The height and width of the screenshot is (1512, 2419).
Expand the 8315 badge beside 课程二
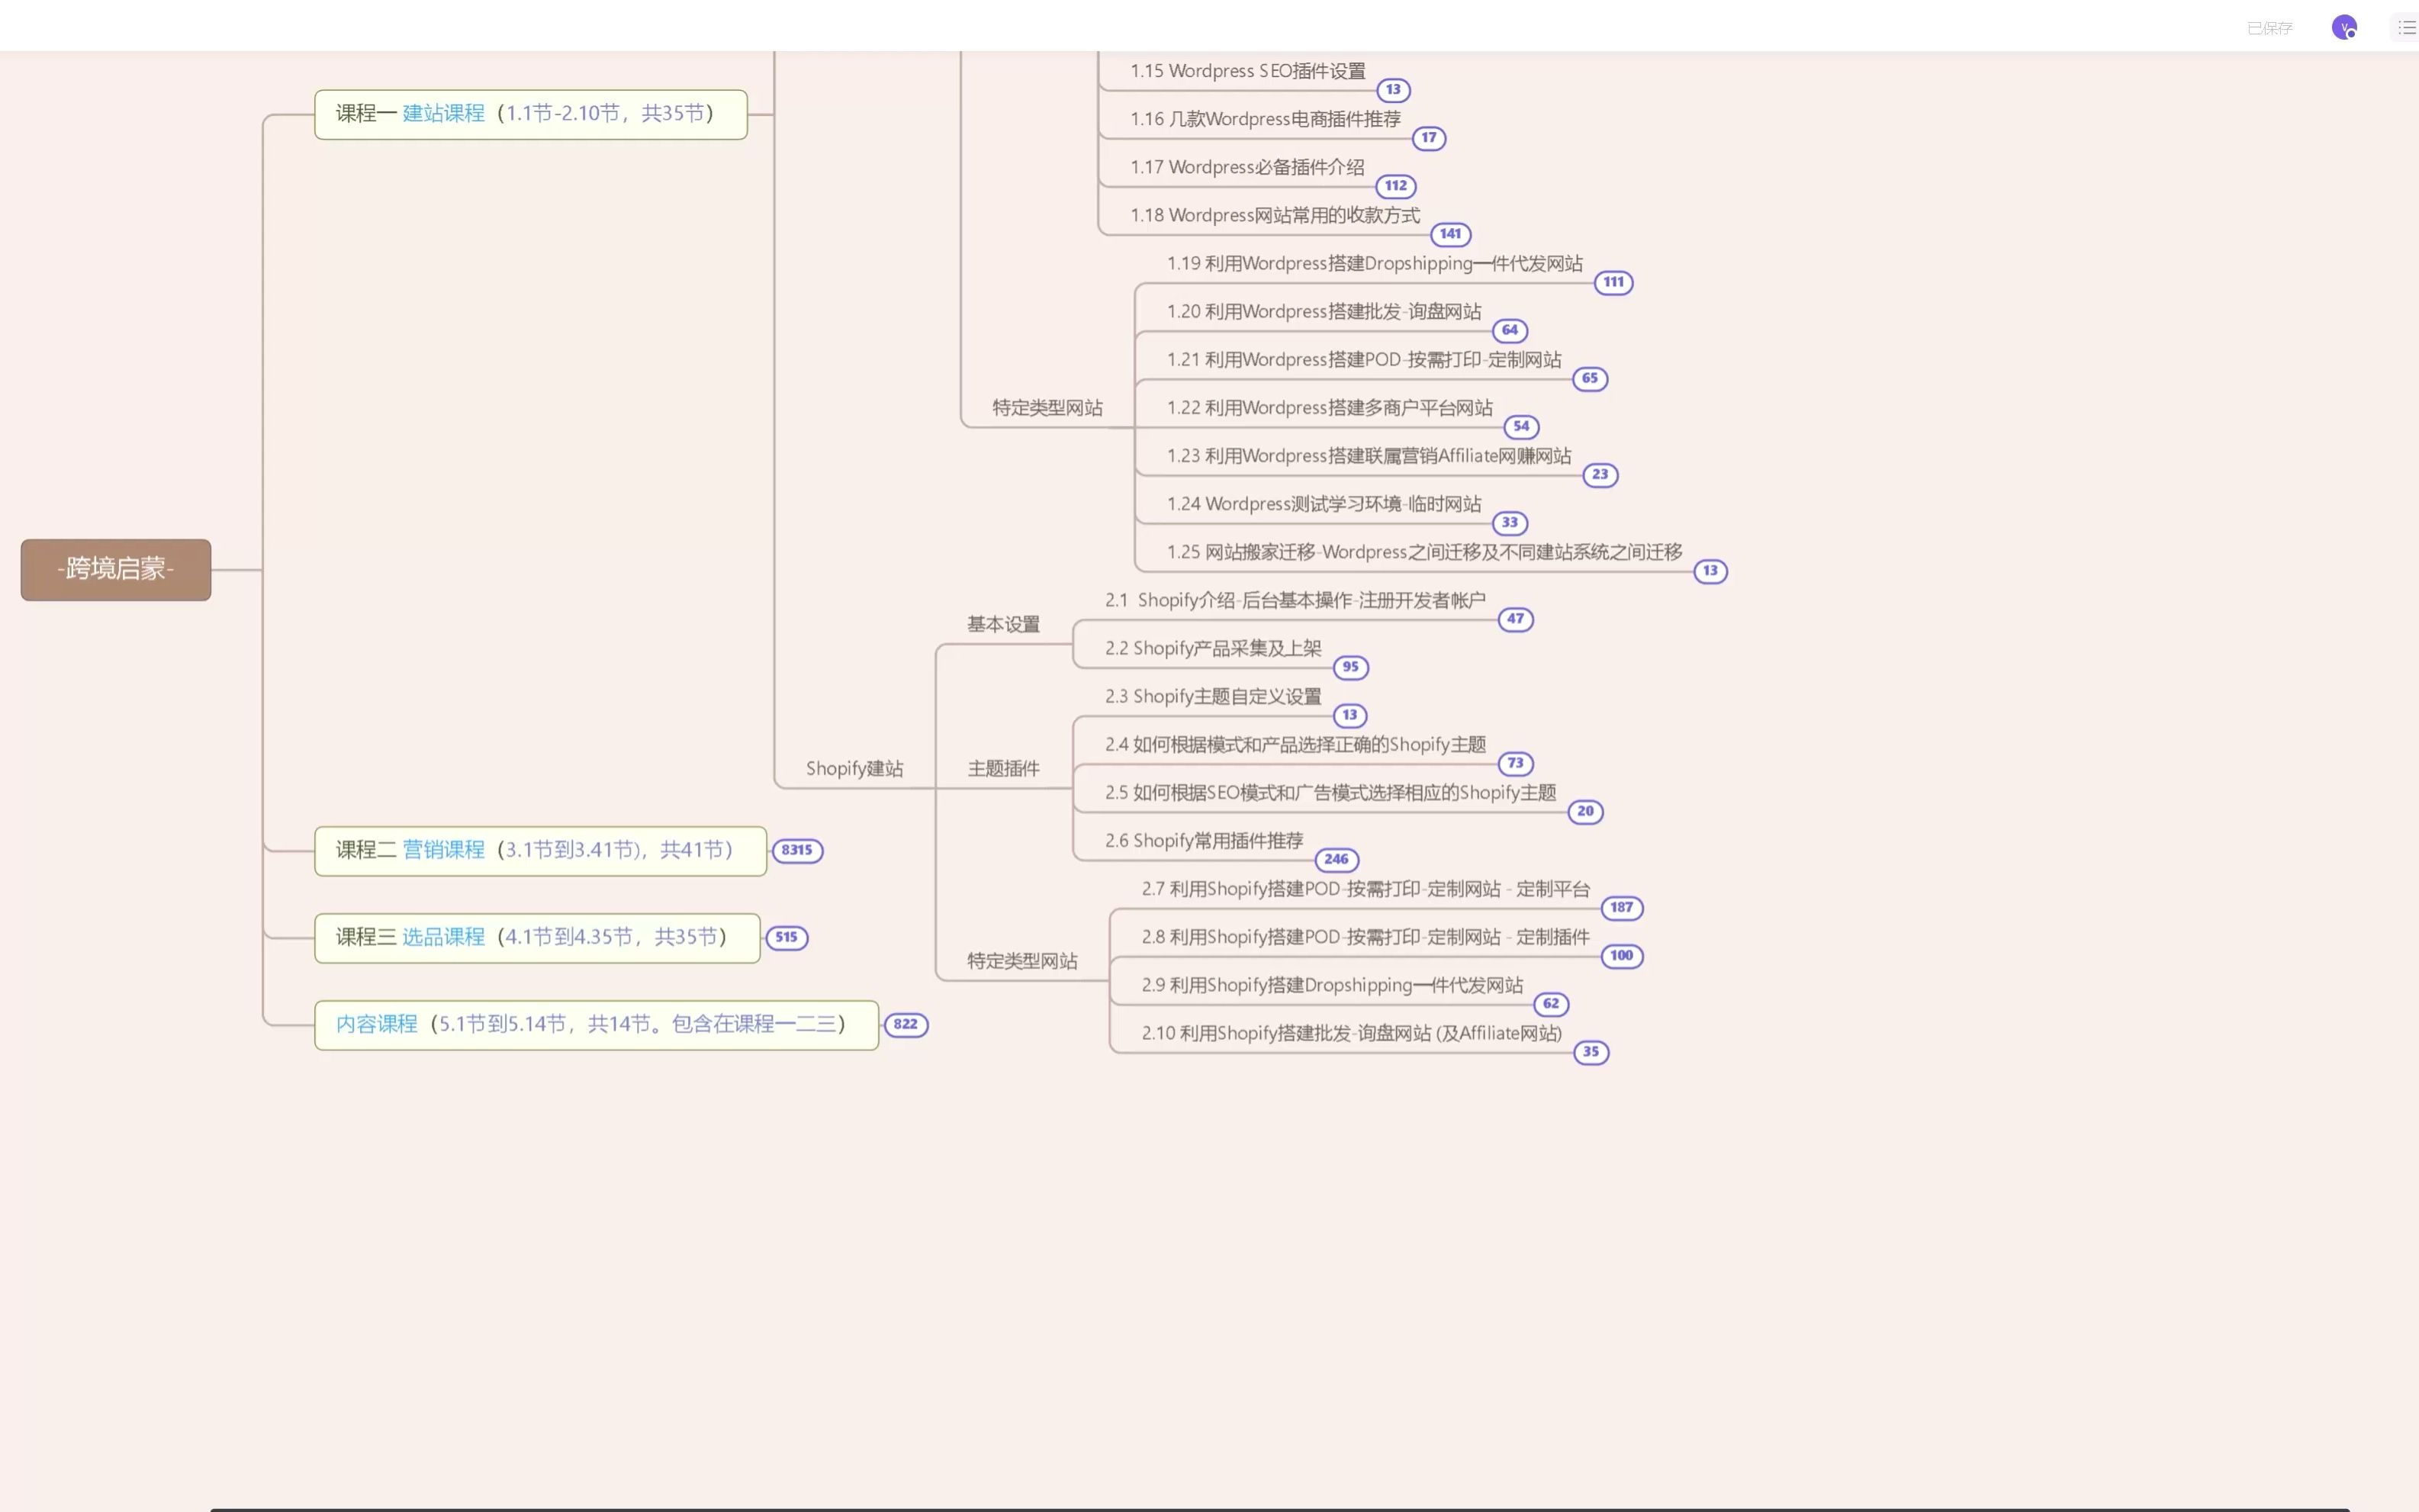click(x=797, y=850)
